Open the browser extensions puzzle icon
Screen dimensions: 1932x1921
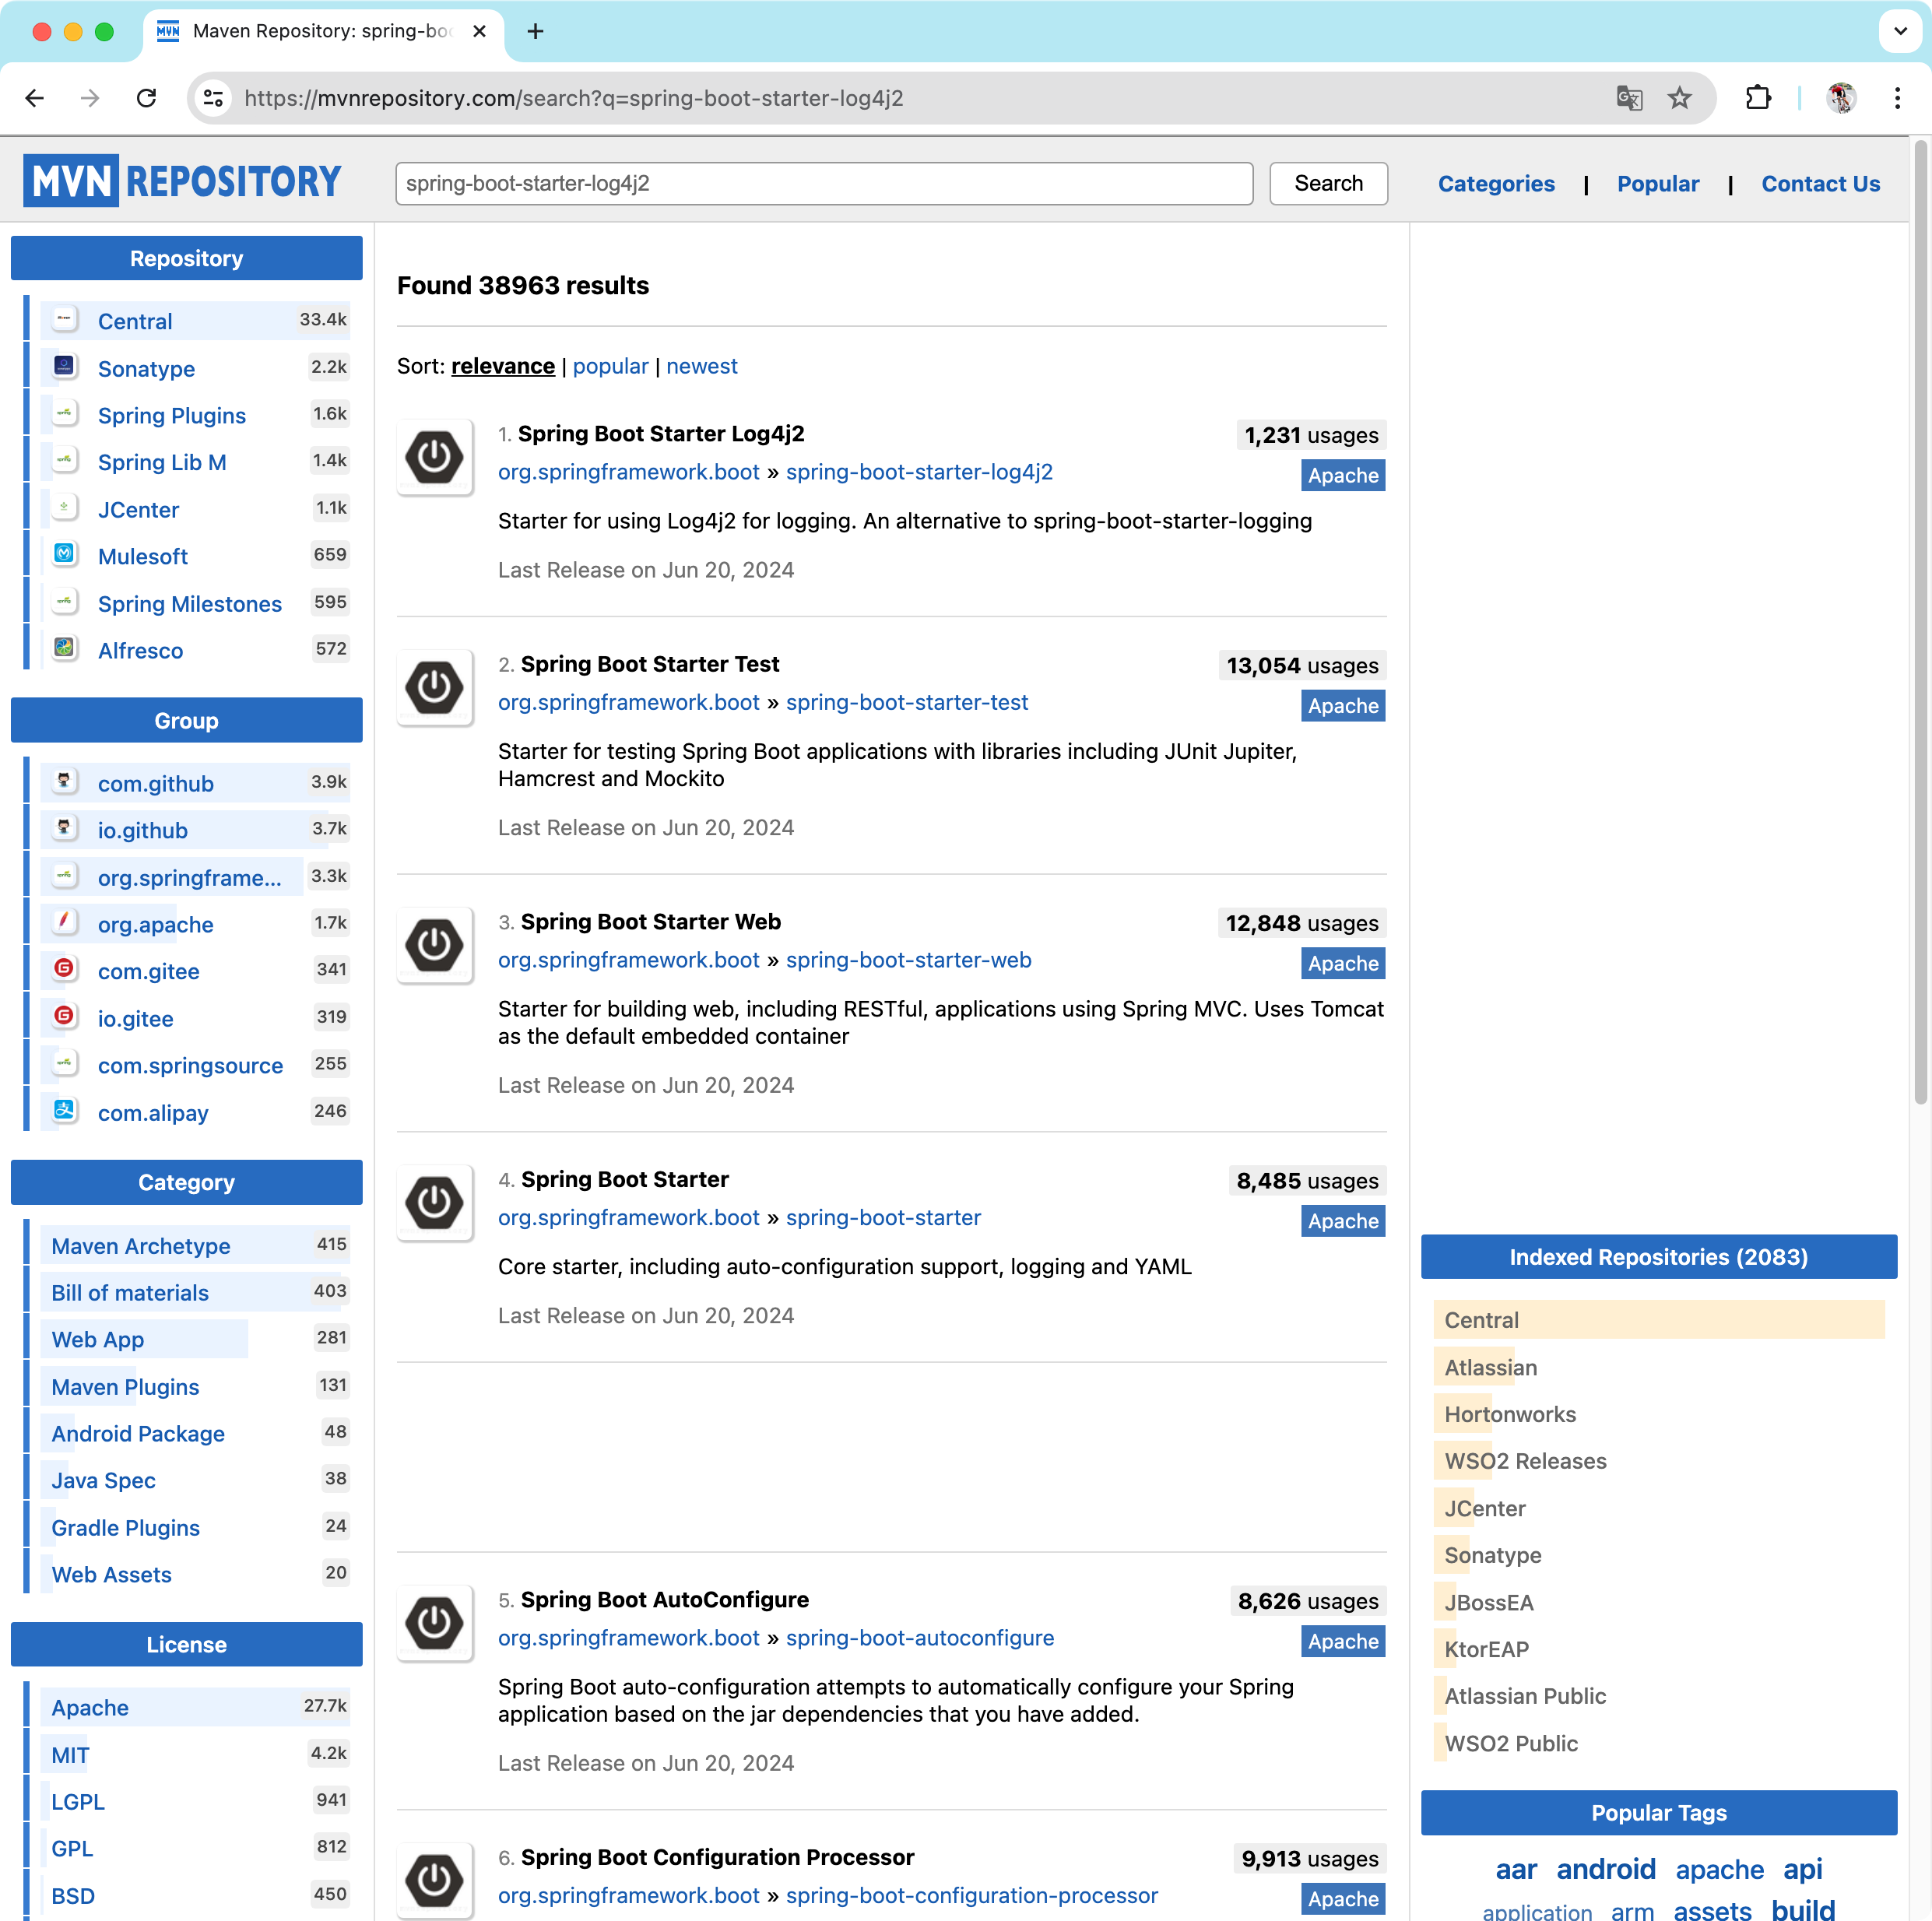(1758, 98)
